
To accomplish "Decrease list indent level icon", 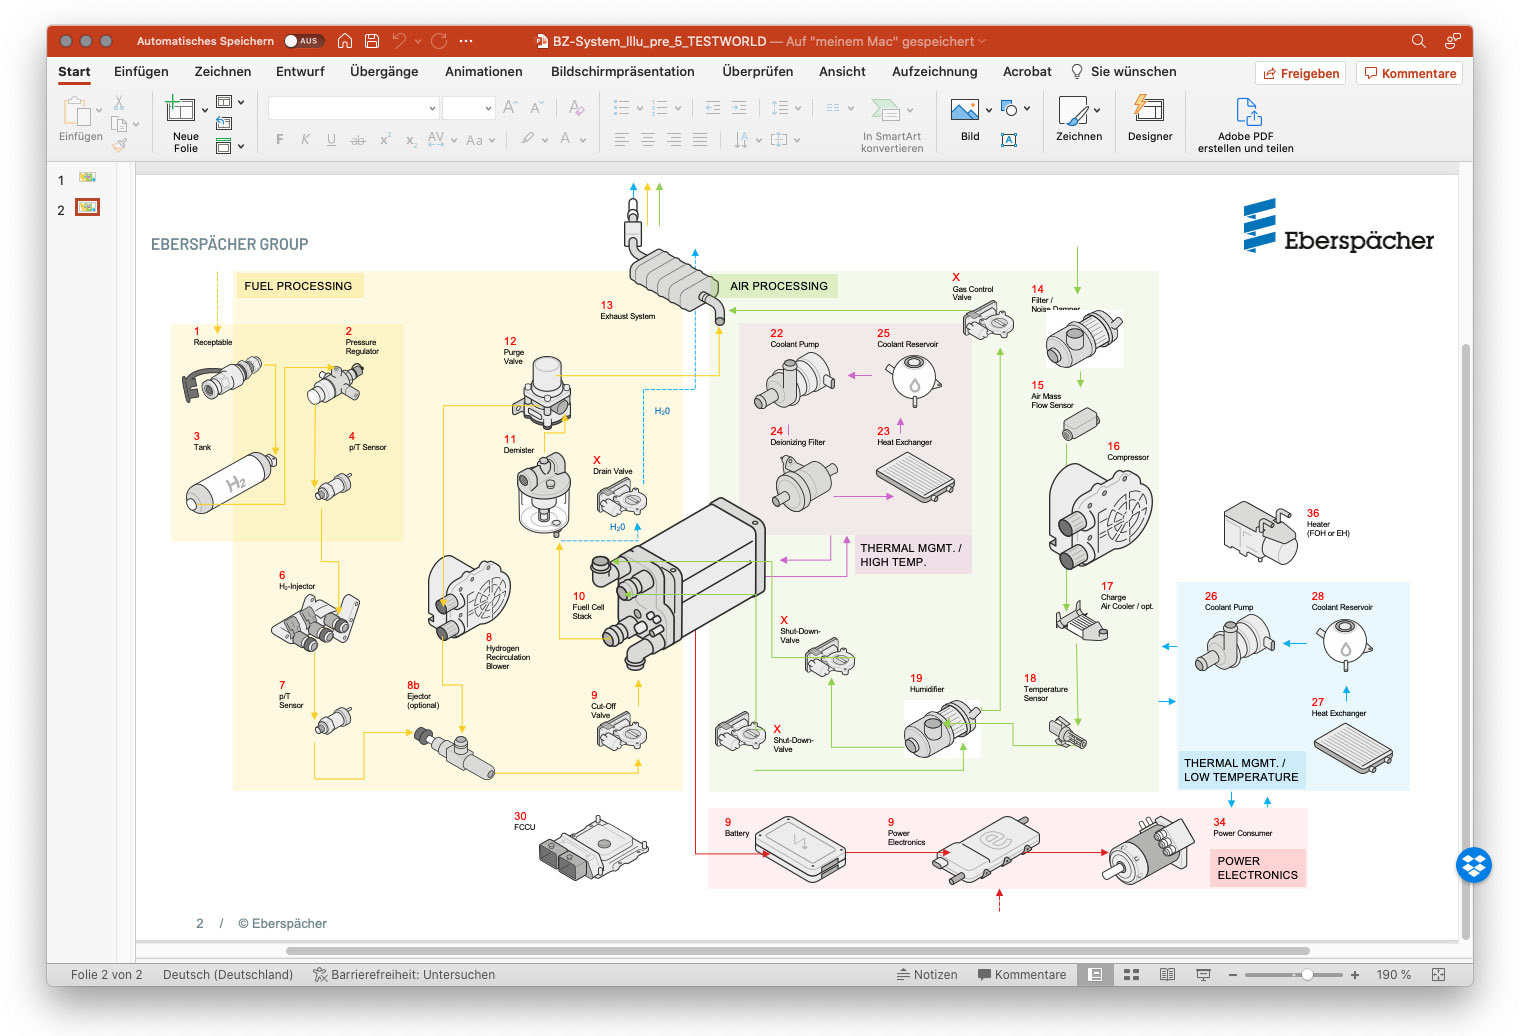I will (713, 107).
